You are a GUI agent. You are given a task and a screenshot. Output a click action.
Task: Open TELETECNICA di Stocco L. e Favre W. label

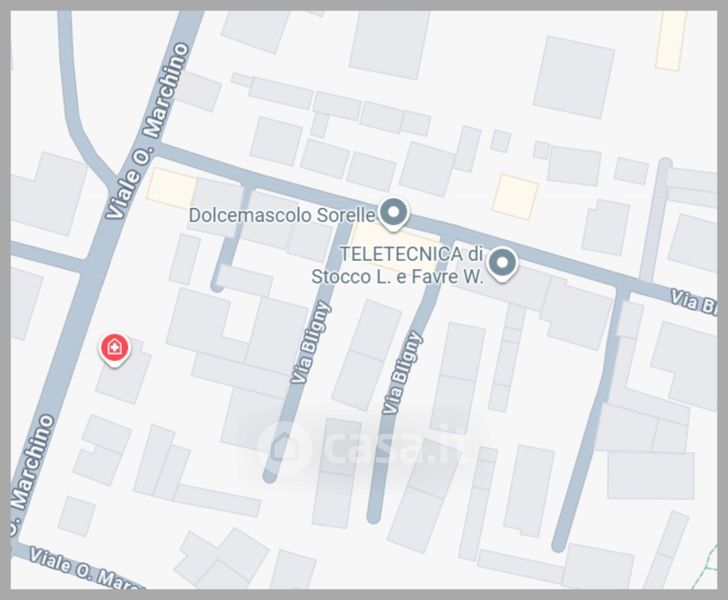pos(397,266)
